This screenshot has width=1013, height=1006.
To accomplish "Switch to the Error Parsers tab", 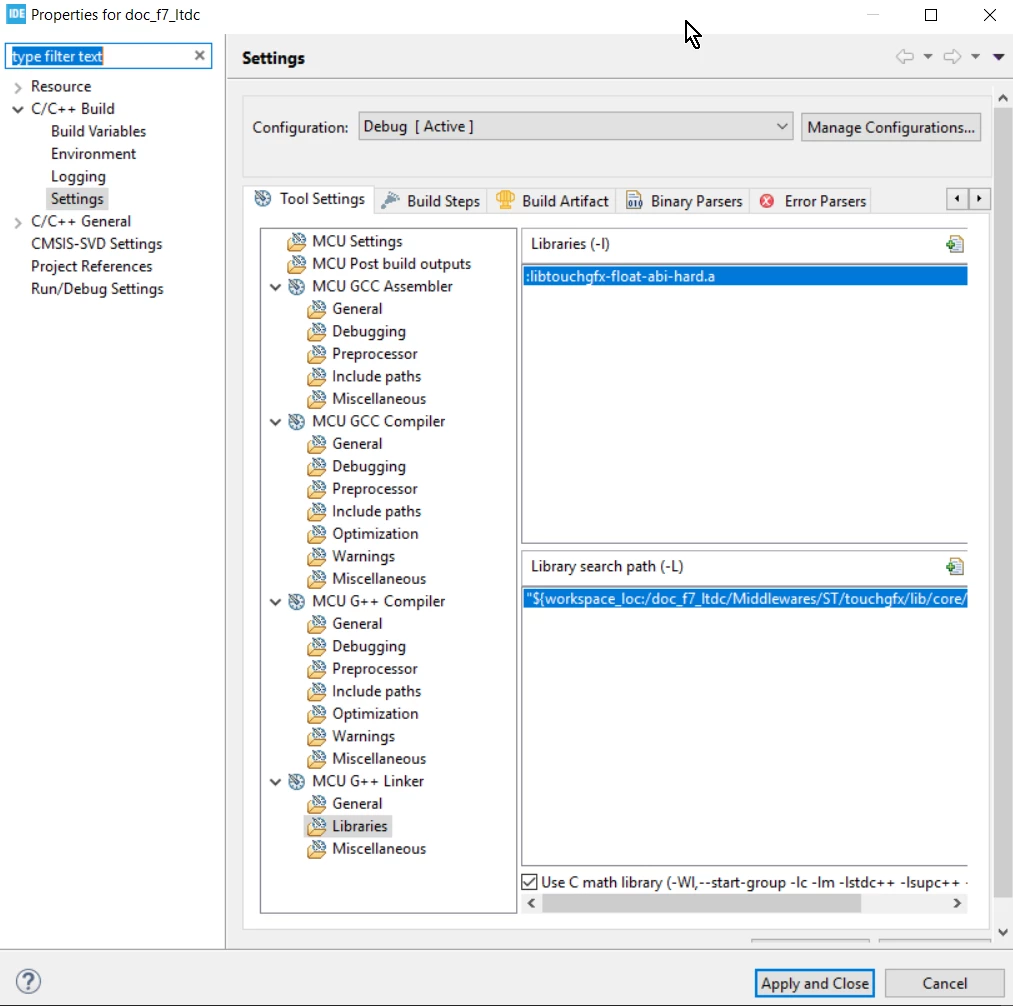I will coord(812,201).
